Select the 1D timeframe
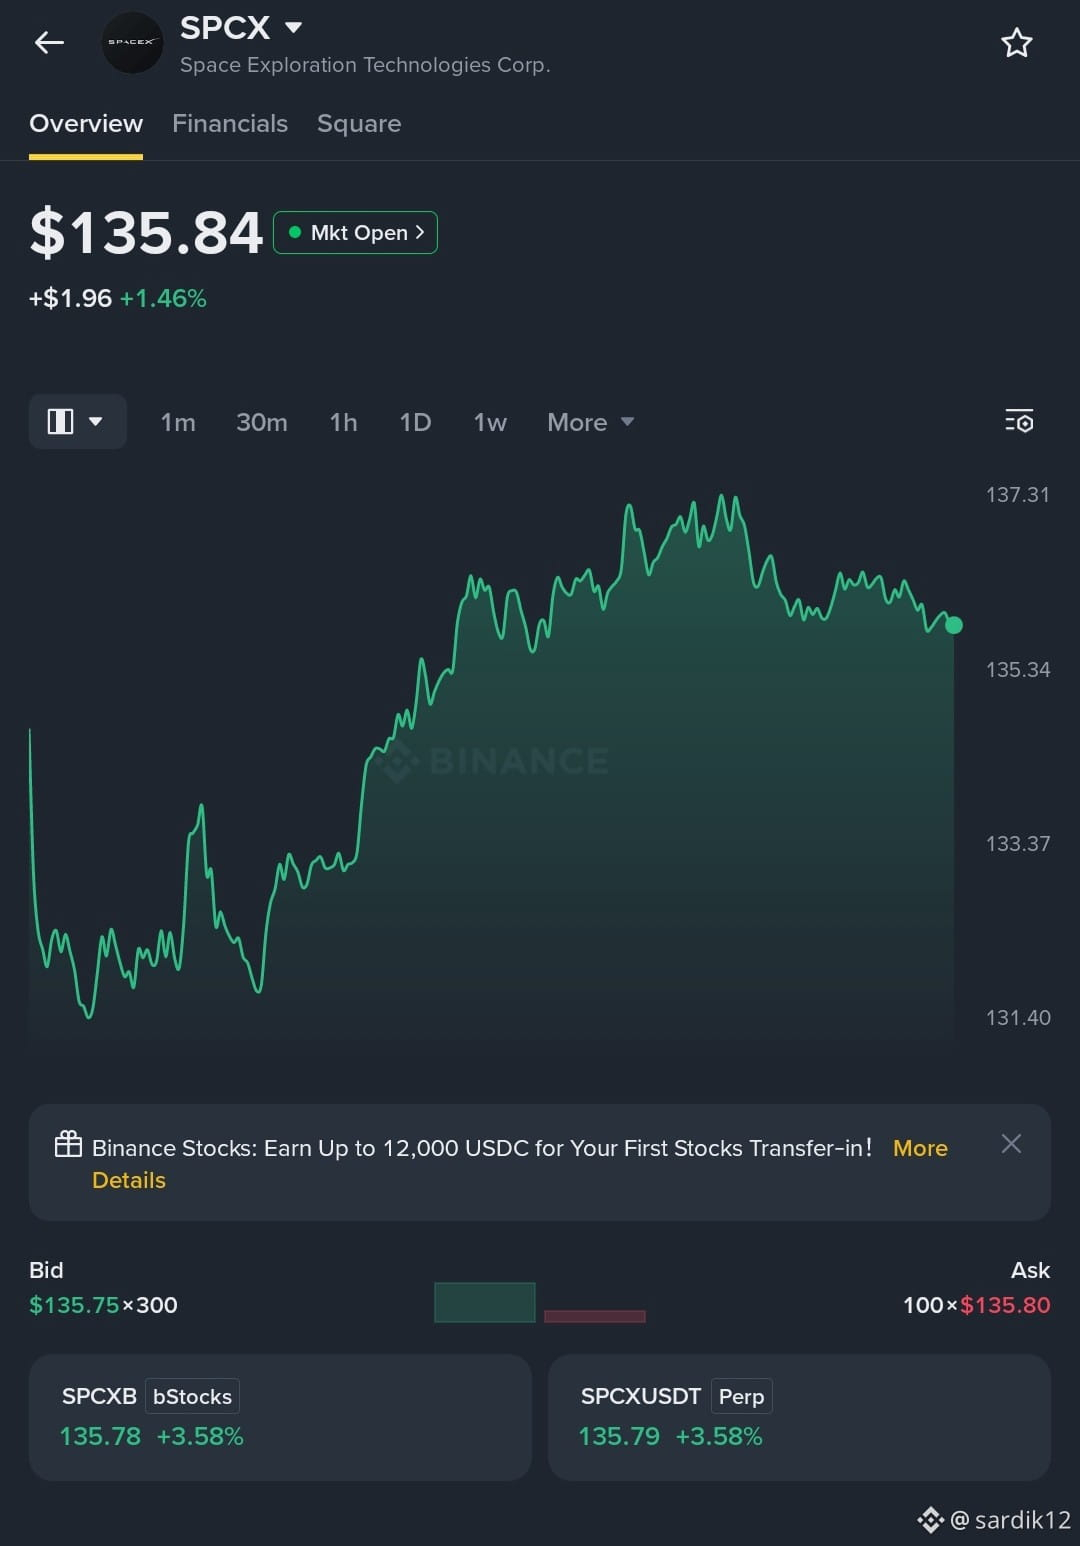Viewport: 1080px width, 1546px height. coord(415,422)
